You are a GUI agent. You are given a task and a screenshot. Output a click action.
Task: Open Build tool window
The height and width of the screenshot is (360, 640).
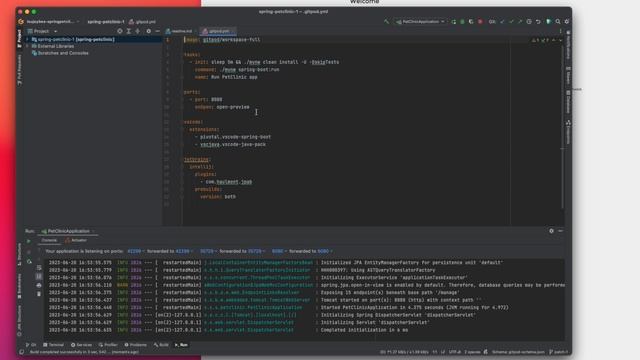coord(161,345)
